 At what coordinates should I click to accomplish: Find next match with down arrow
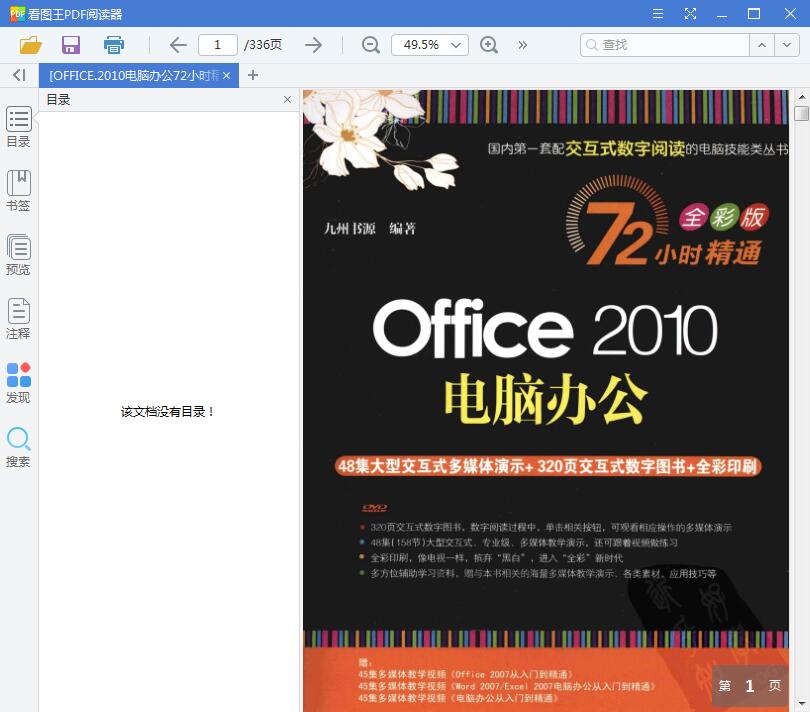(x=787, y=45)
